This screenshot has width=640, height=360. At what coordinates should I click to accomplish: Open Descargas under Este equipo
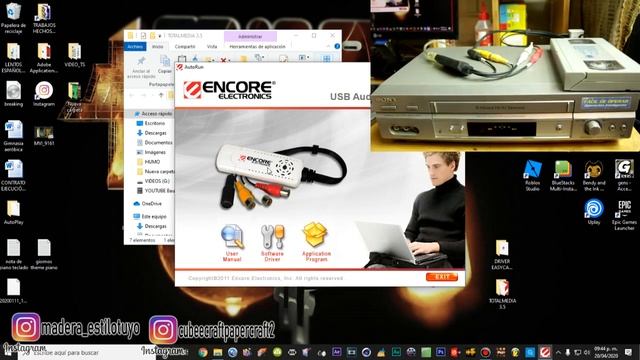coord(152,226)
